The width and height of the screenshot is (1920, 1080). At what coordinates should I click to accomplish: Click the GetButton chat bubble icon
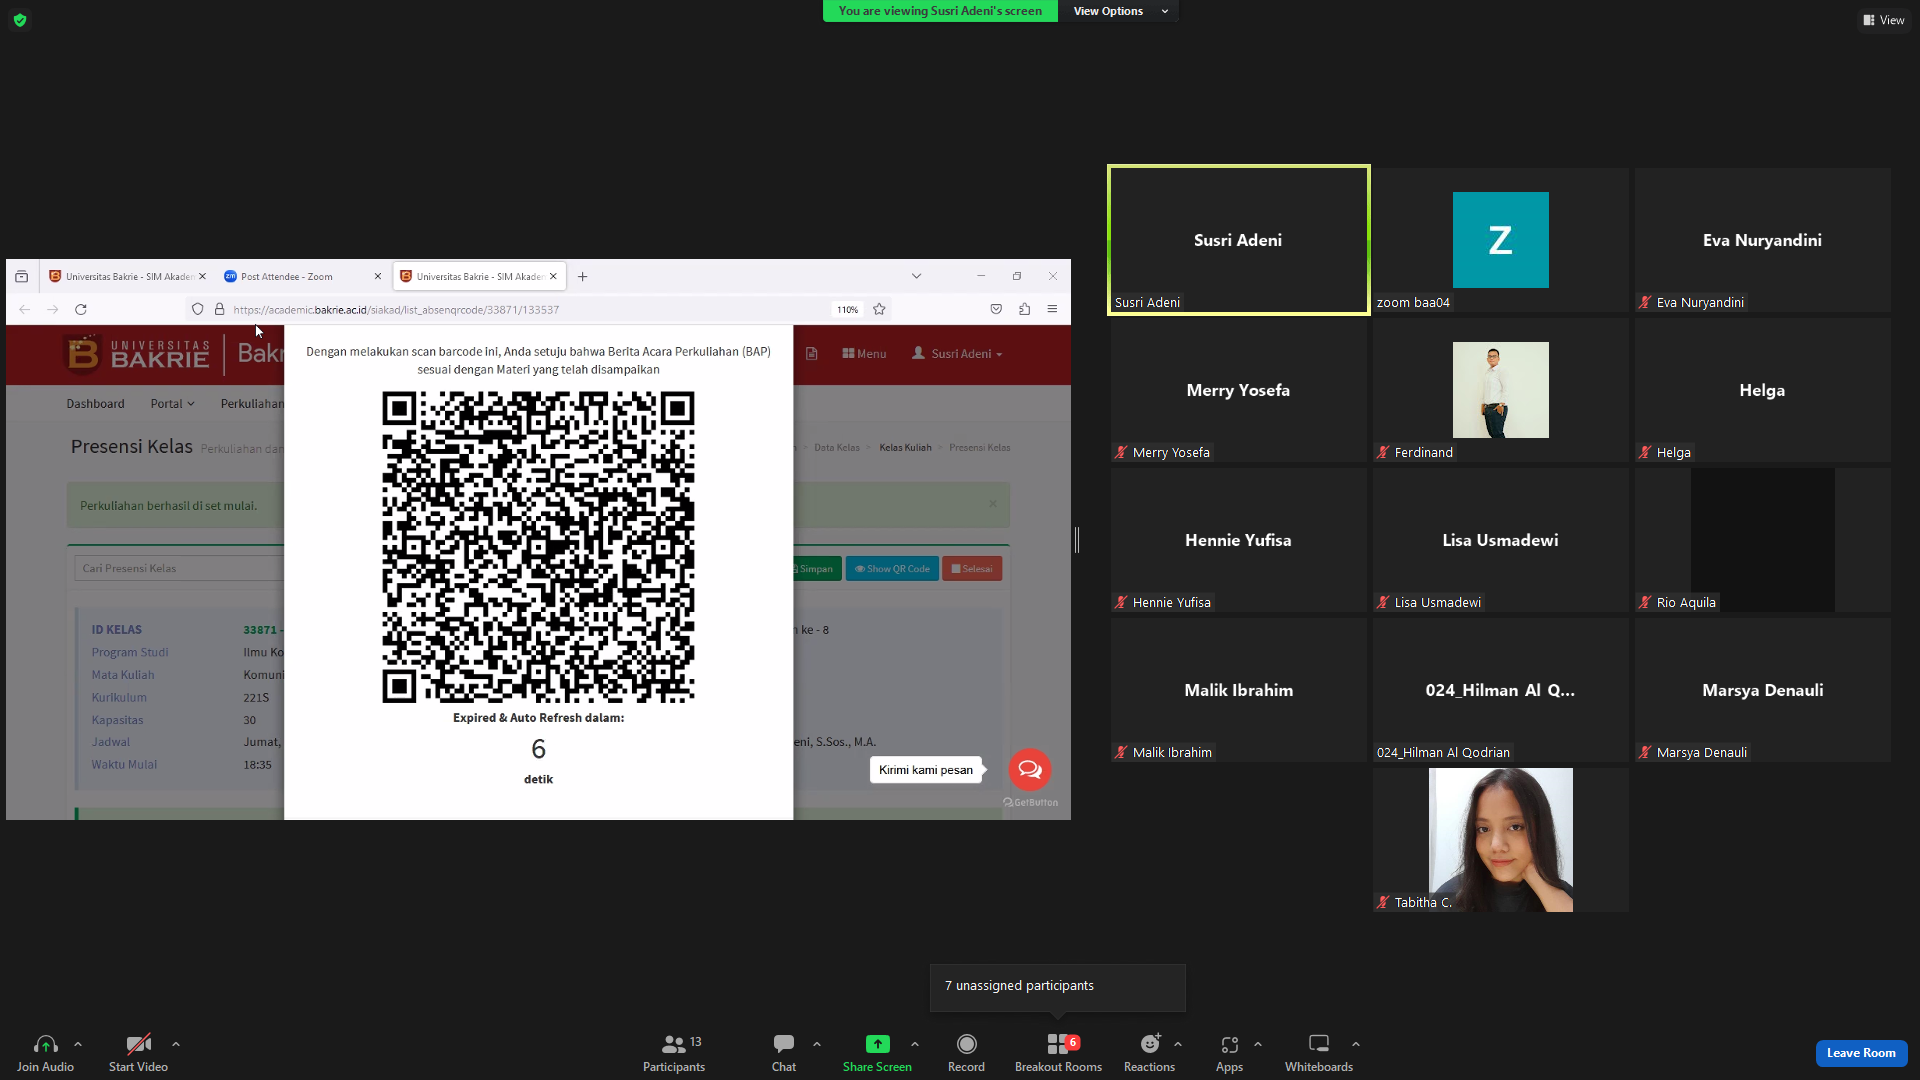(1029, 770)
